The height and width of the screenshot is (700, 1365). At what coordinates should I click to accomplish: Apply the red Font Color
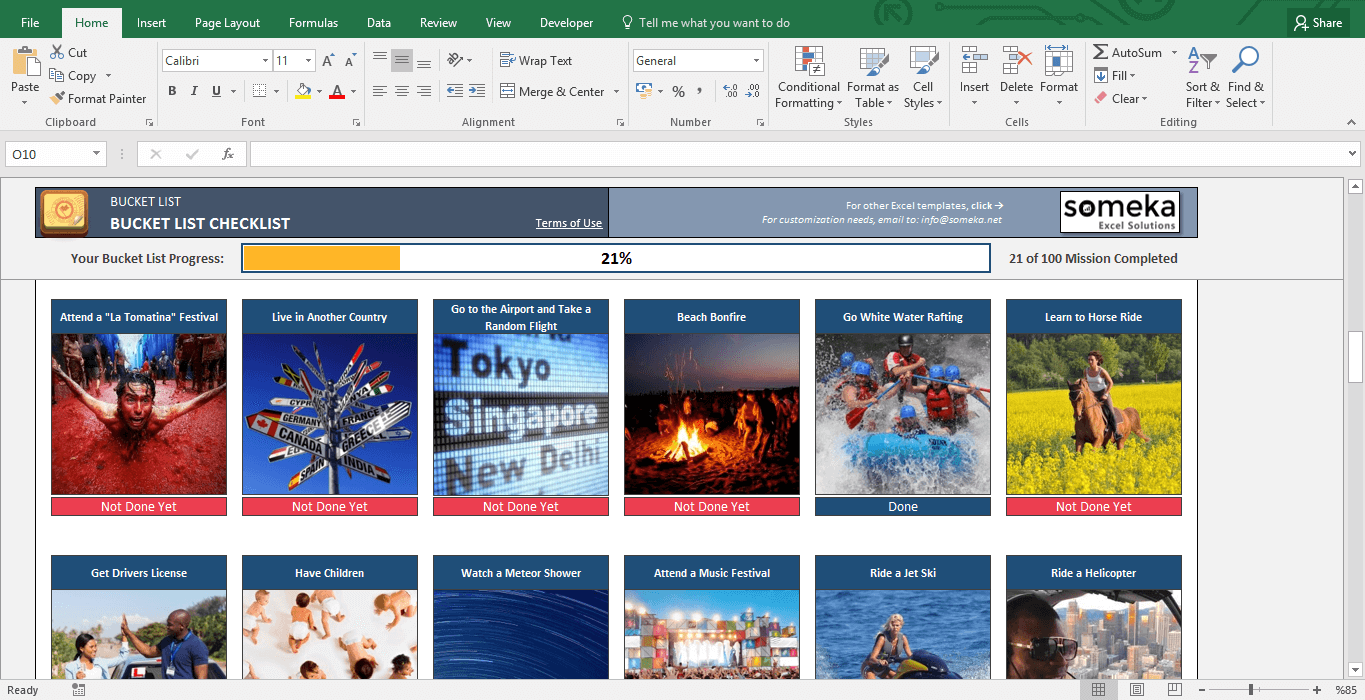[x=337, y=91]
